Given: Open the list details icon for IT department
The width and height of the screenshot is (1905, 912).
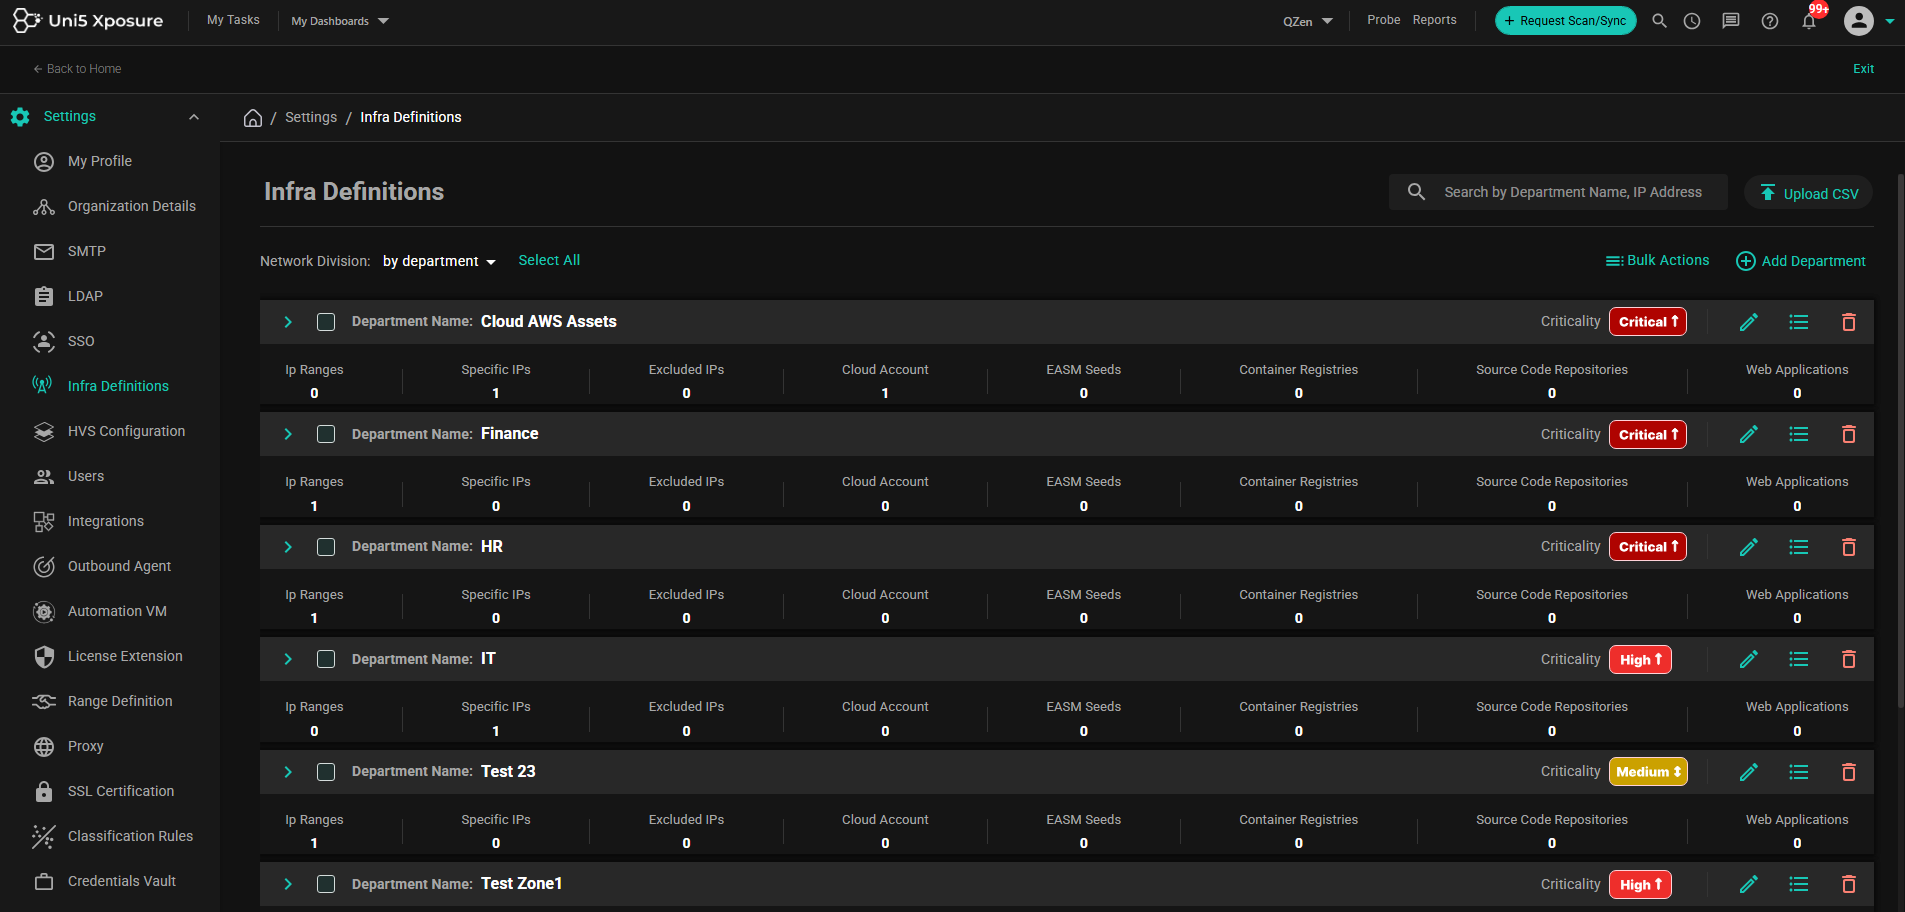Looking at the screenshot, I should coord(1798,659).
